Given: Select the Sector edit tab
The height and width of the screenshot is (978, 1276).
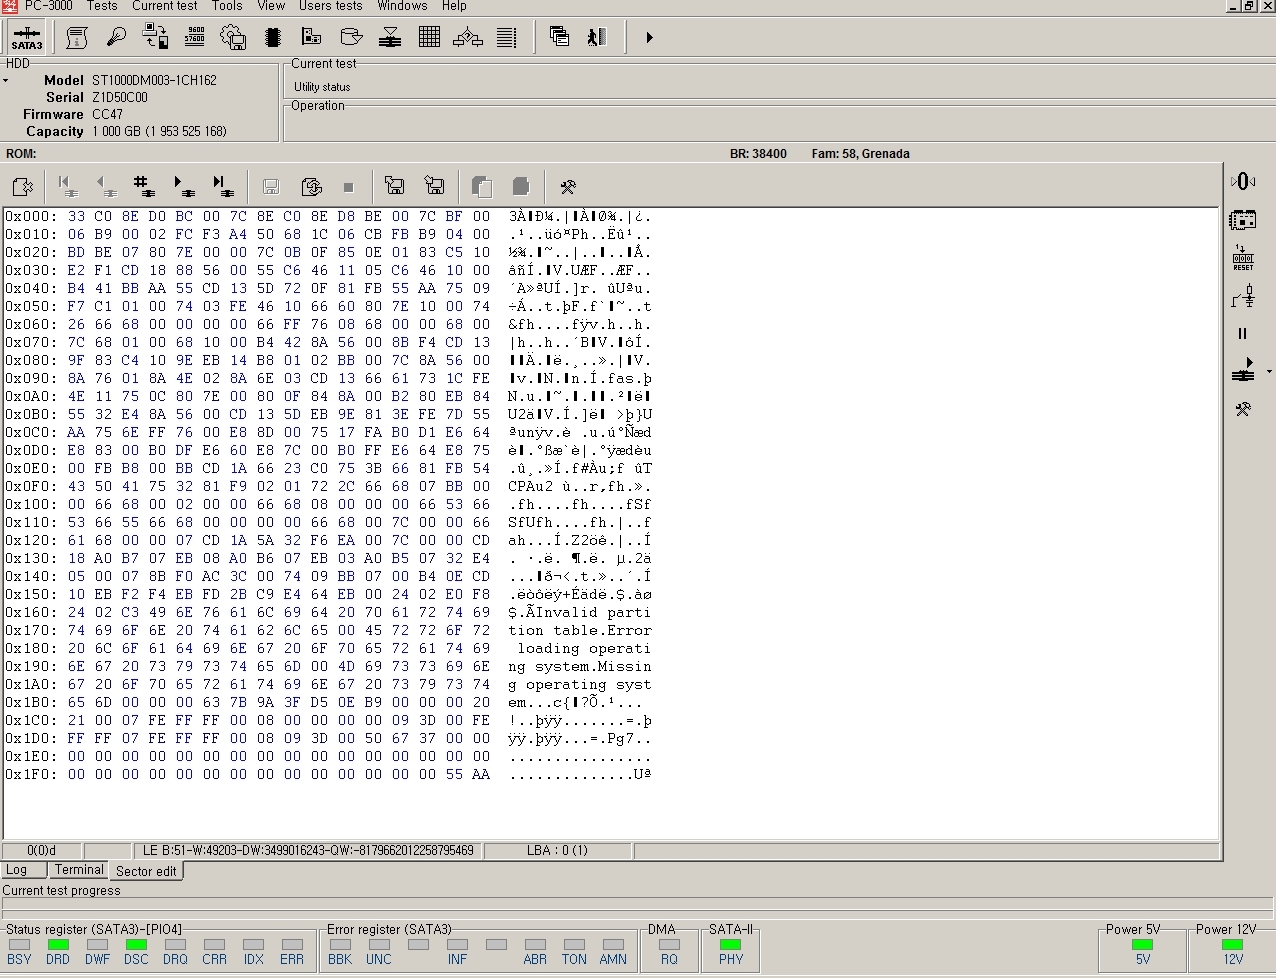Looking at the screenshot, I should tap(146, 871).
